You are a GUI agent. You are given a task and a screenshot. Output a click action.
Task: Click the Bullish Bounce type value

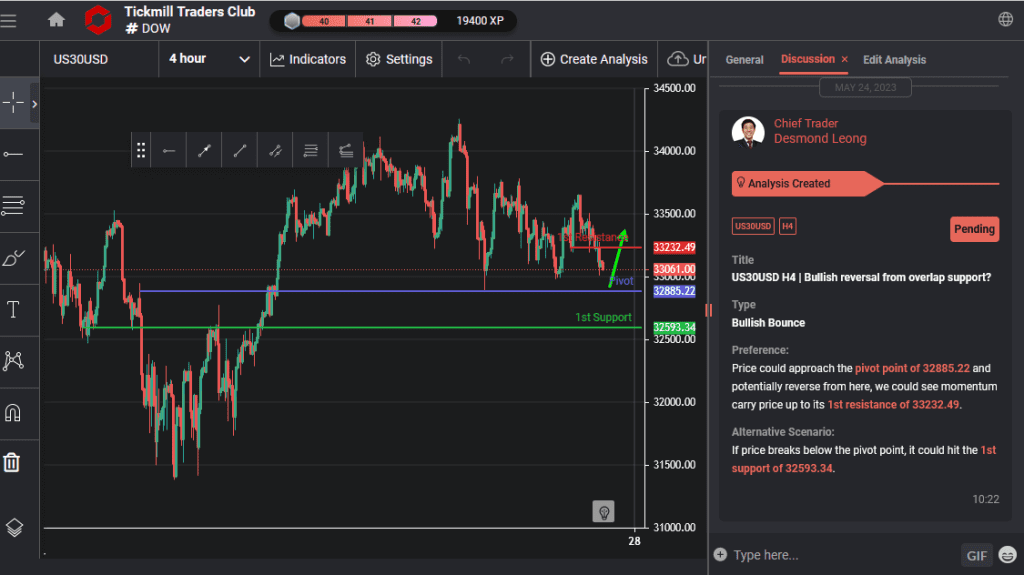tap(768, 323)
